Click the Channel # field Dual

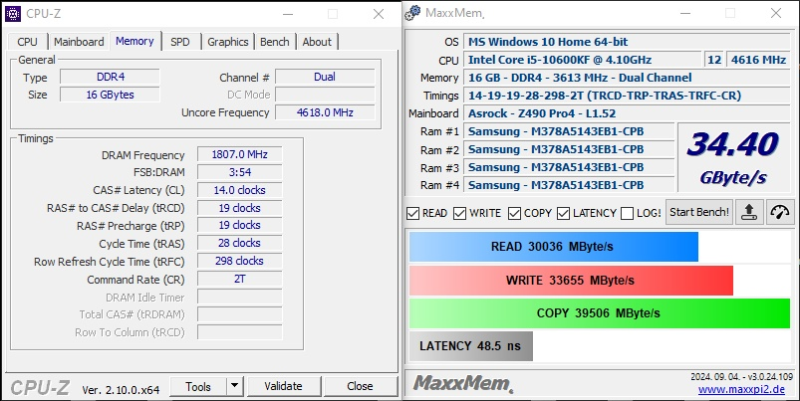325,77
